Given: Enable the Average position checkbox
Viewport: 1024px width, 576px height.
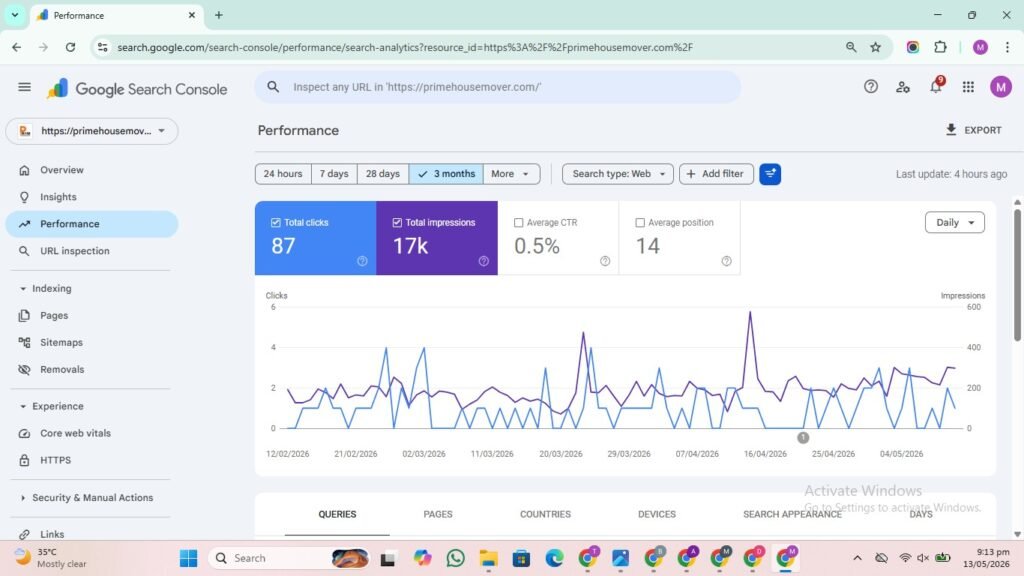Looking at the screenshot, I should (x=640, y=223).
